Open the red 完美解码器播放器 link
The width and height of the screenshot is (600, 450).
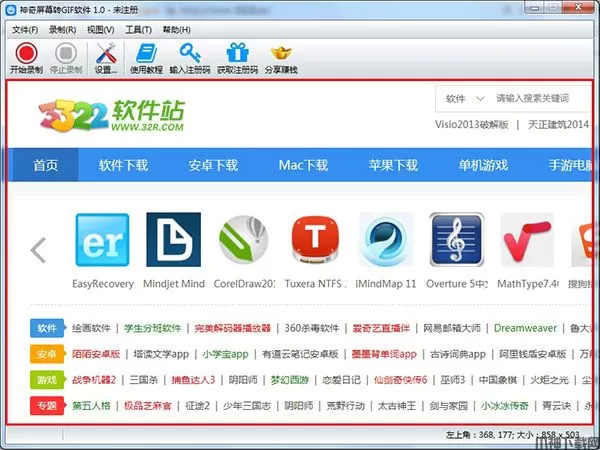pos(232,328)
